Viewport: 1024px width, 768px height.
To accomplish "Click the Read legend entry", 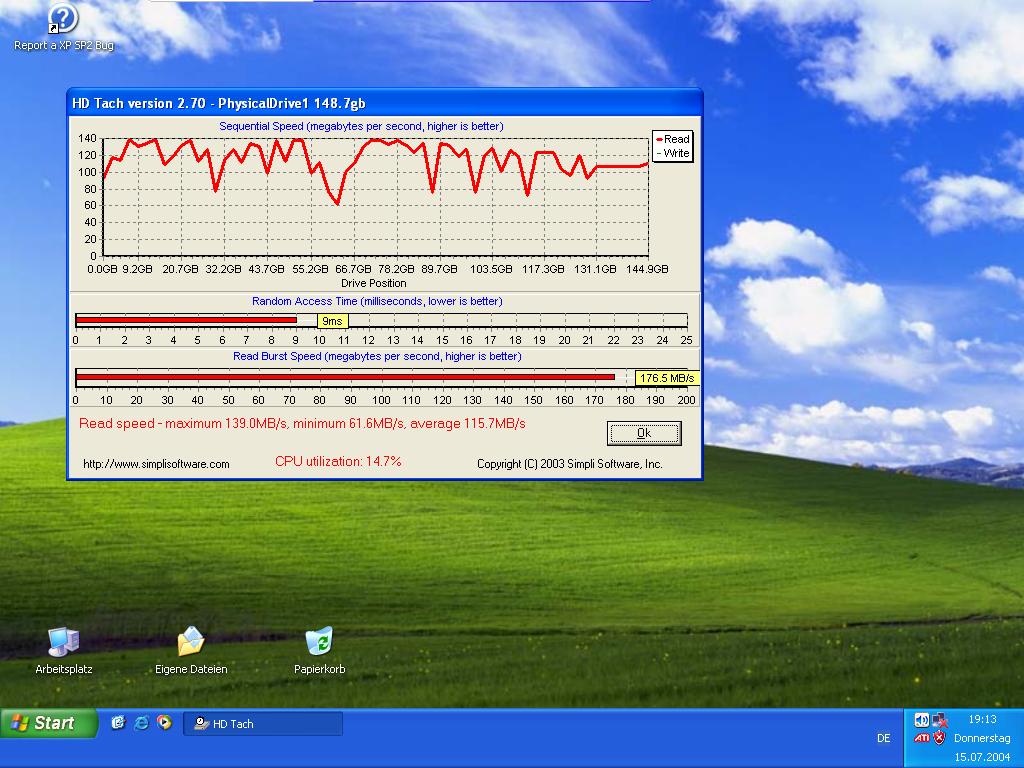I will (673, 139).
